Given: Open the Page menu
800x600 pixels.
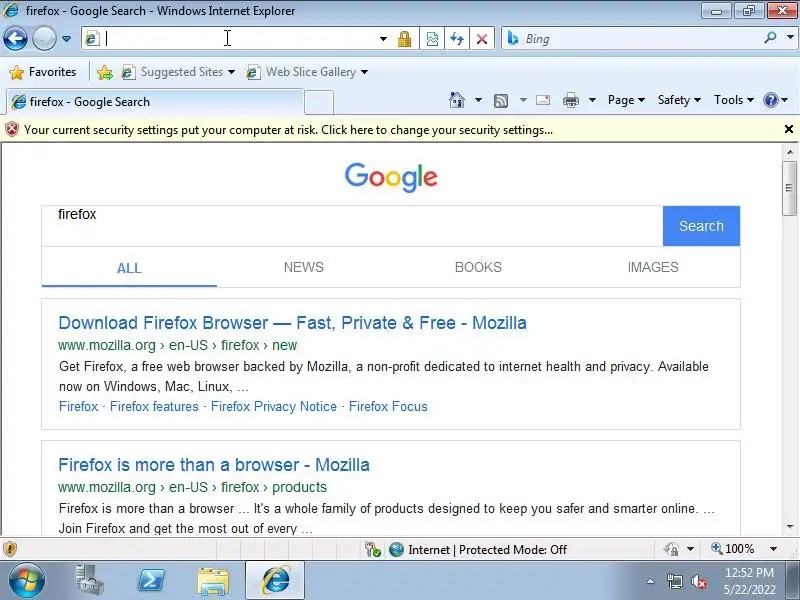Looking at the screenshot, I should tap(626, 100).
